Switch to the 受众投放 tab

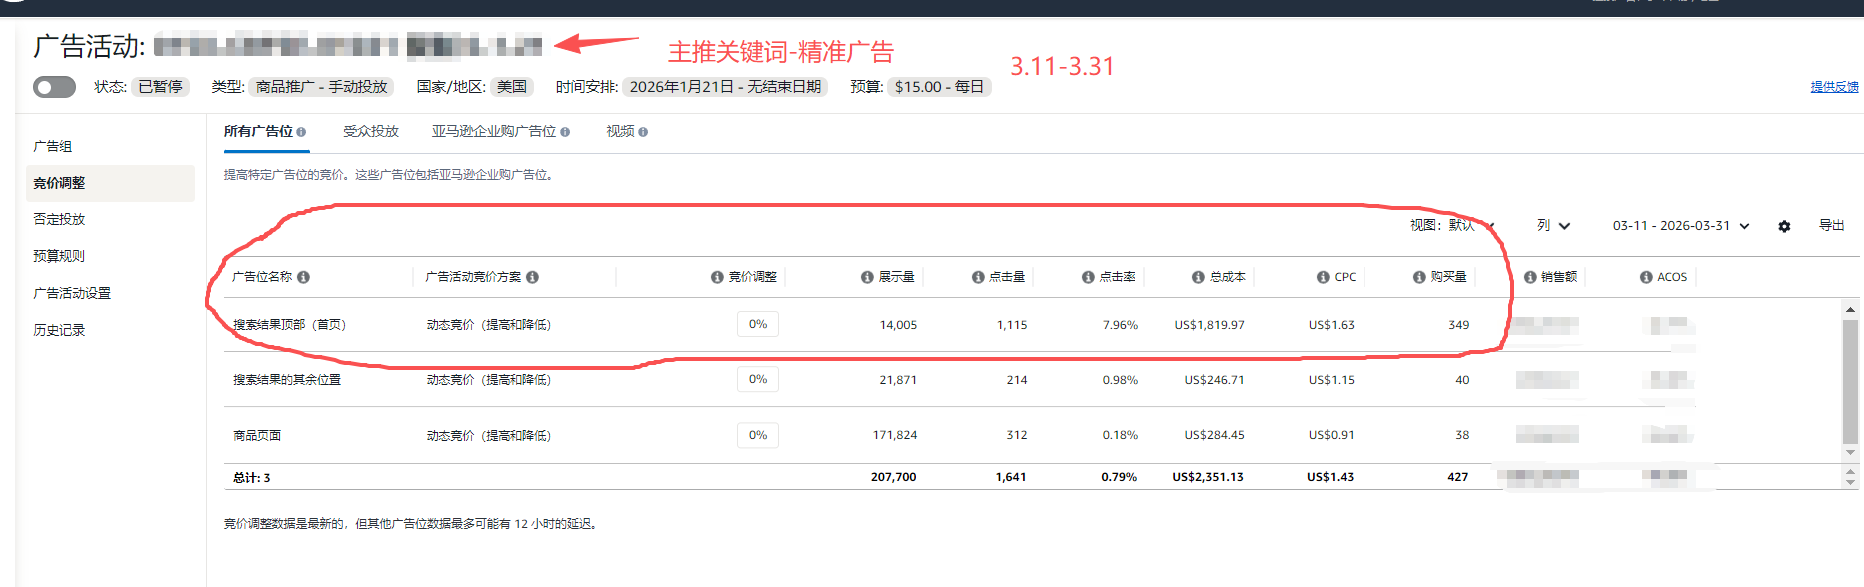pos(370,131)
